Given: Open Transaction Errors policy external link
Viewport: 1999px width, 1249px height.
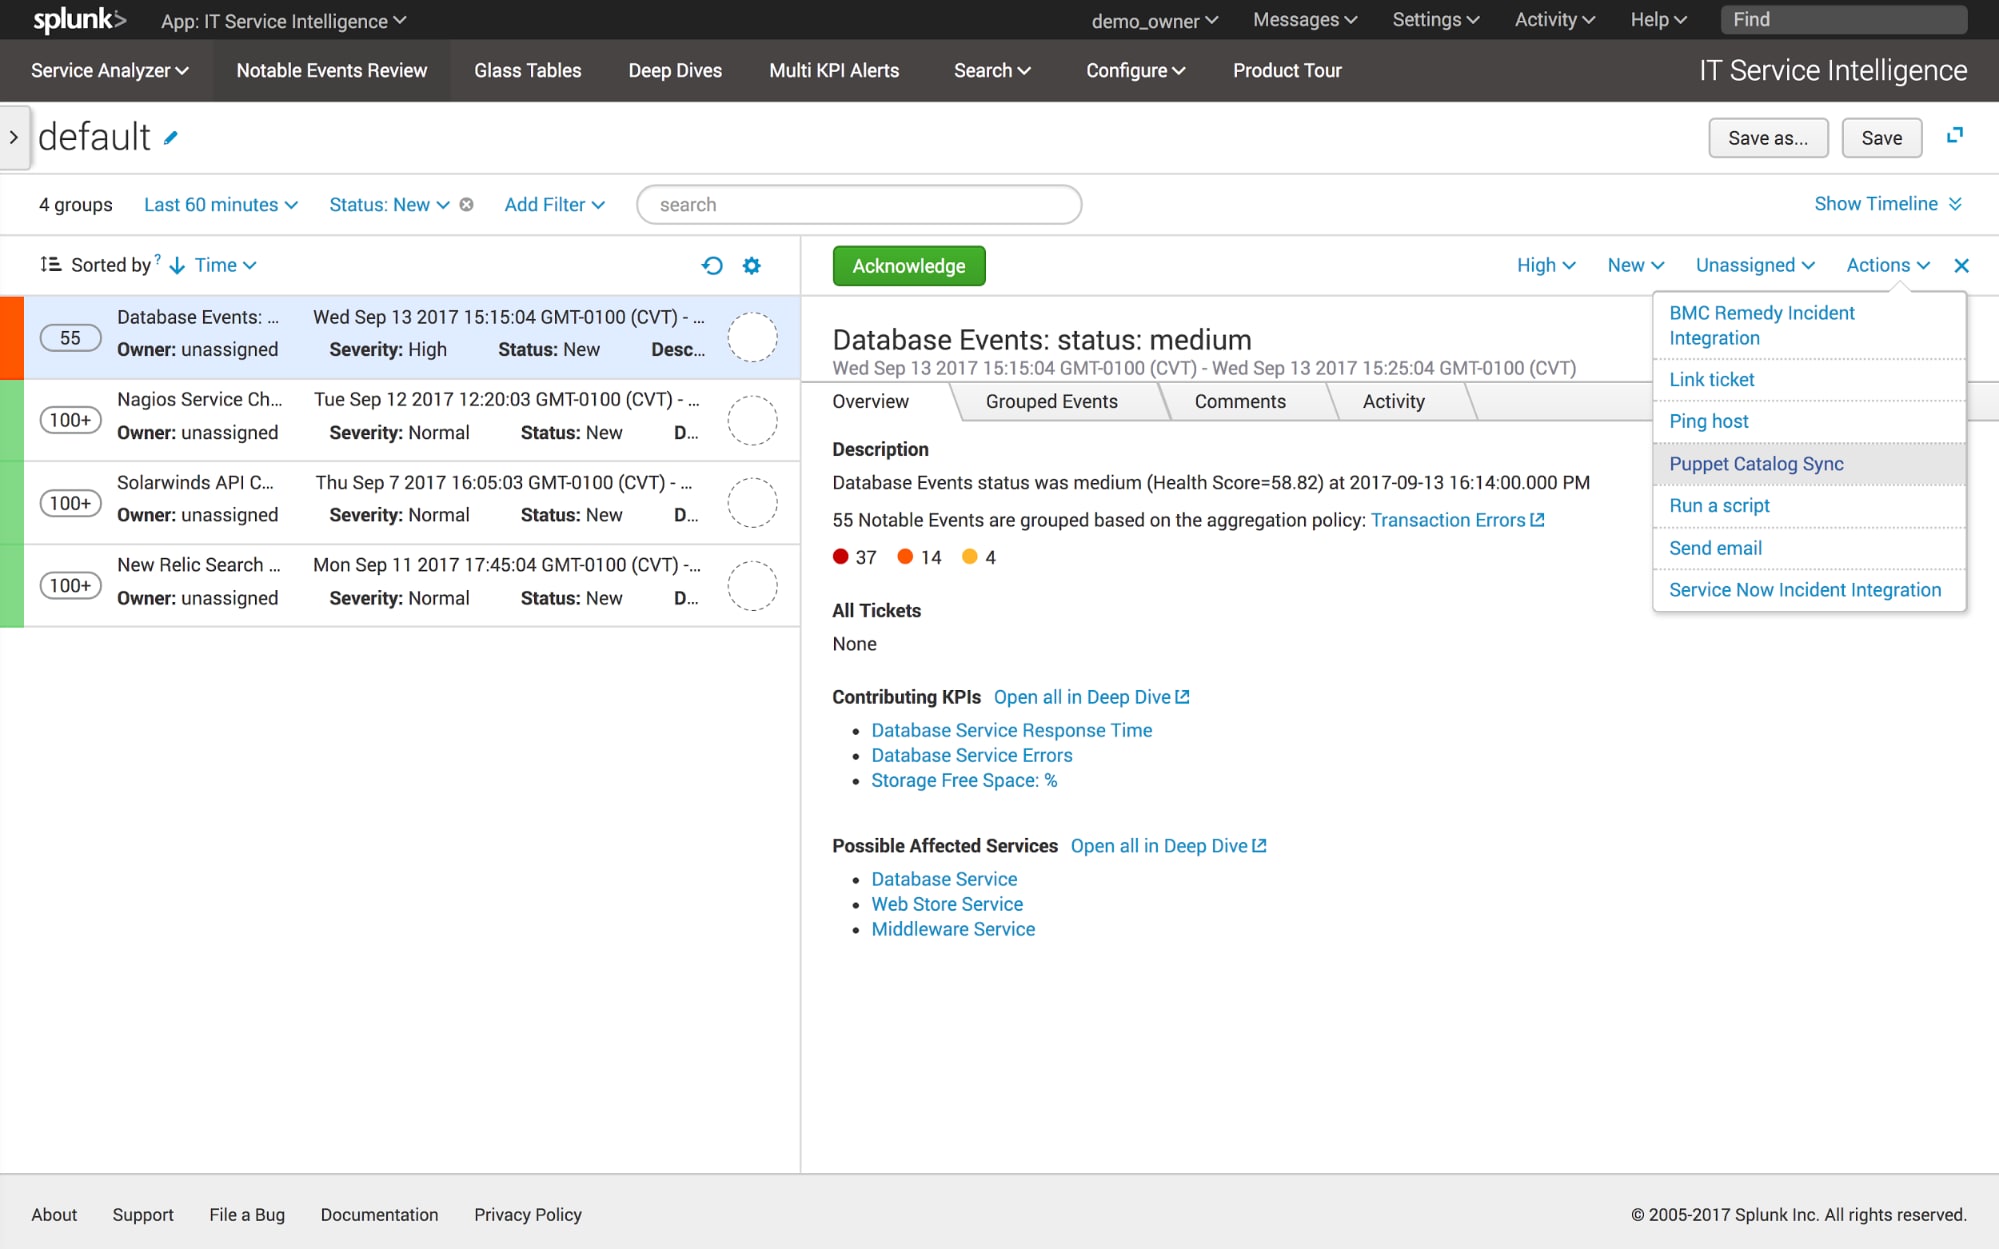Looking at the screenshot, I should (1457, 520).
